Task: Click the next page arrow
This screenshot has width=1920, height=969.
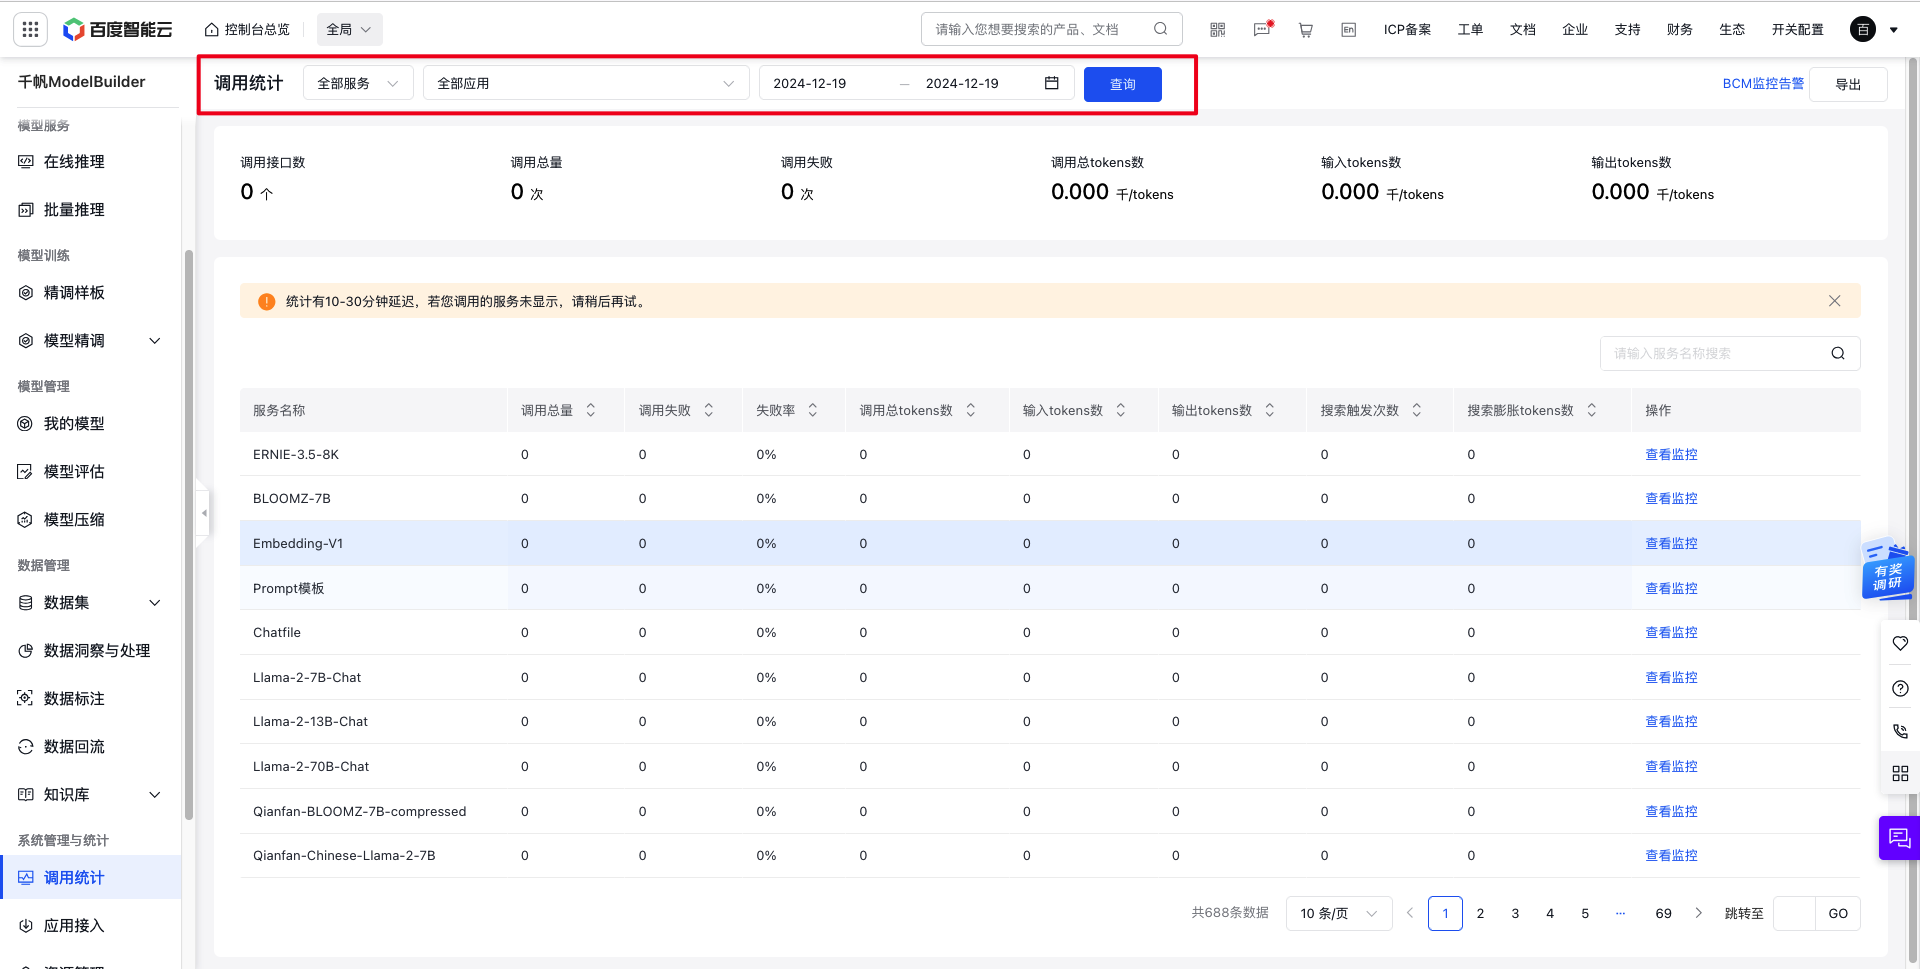Action: tap(1698, 913)
